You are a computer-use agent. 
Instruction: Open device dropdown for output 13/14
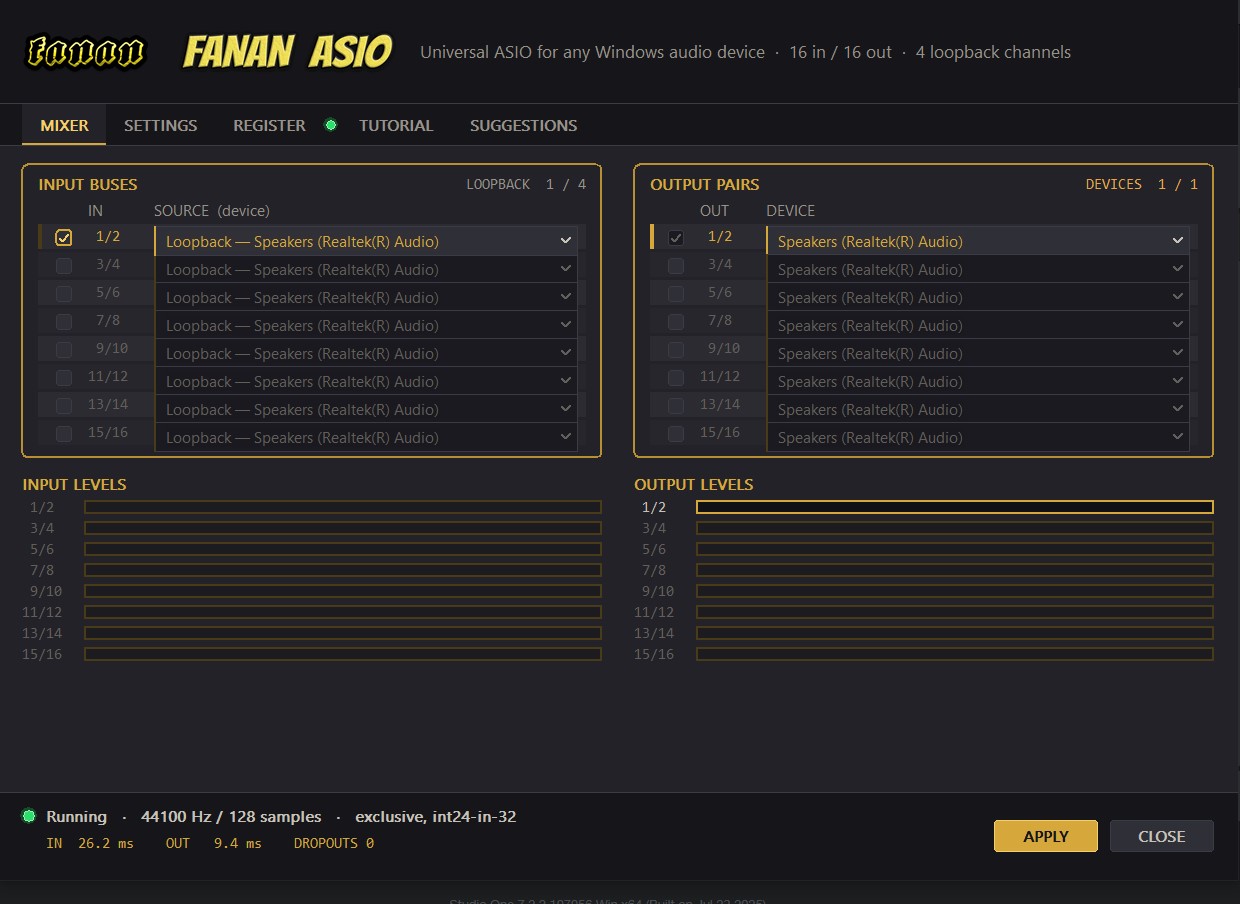[x=978, y=409]
